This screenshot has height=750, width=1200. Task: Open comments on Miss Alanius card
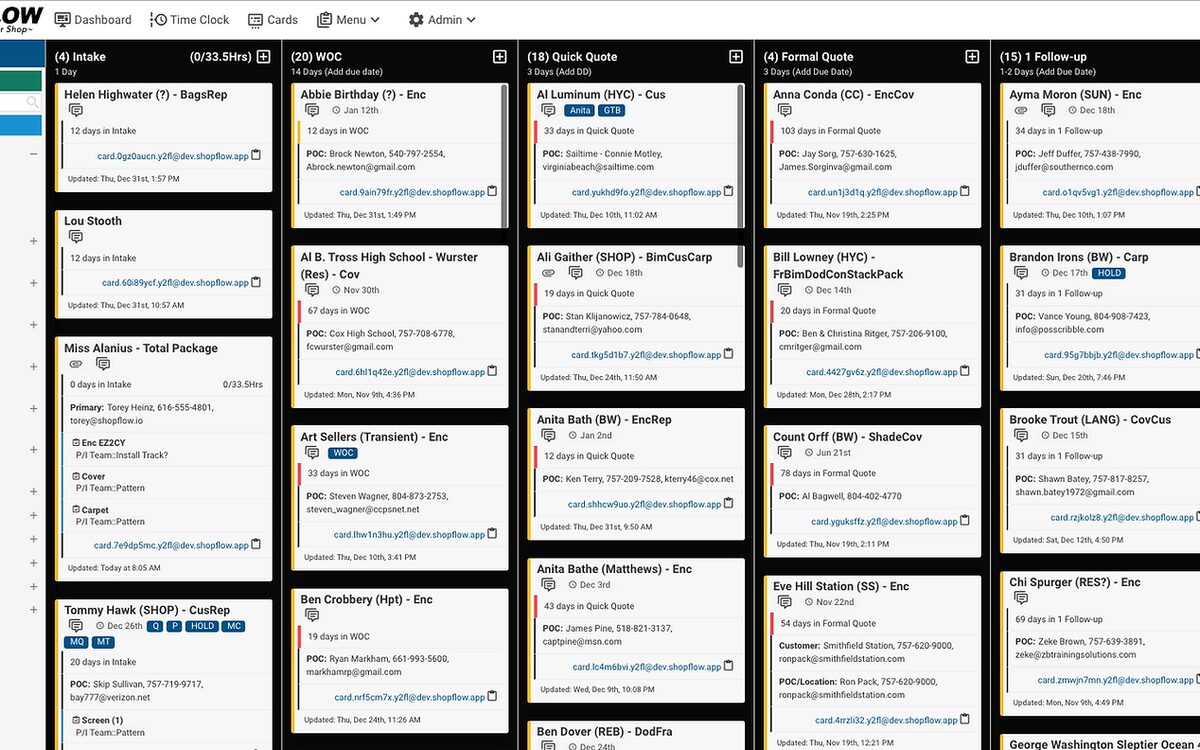(x=102, y=364)
